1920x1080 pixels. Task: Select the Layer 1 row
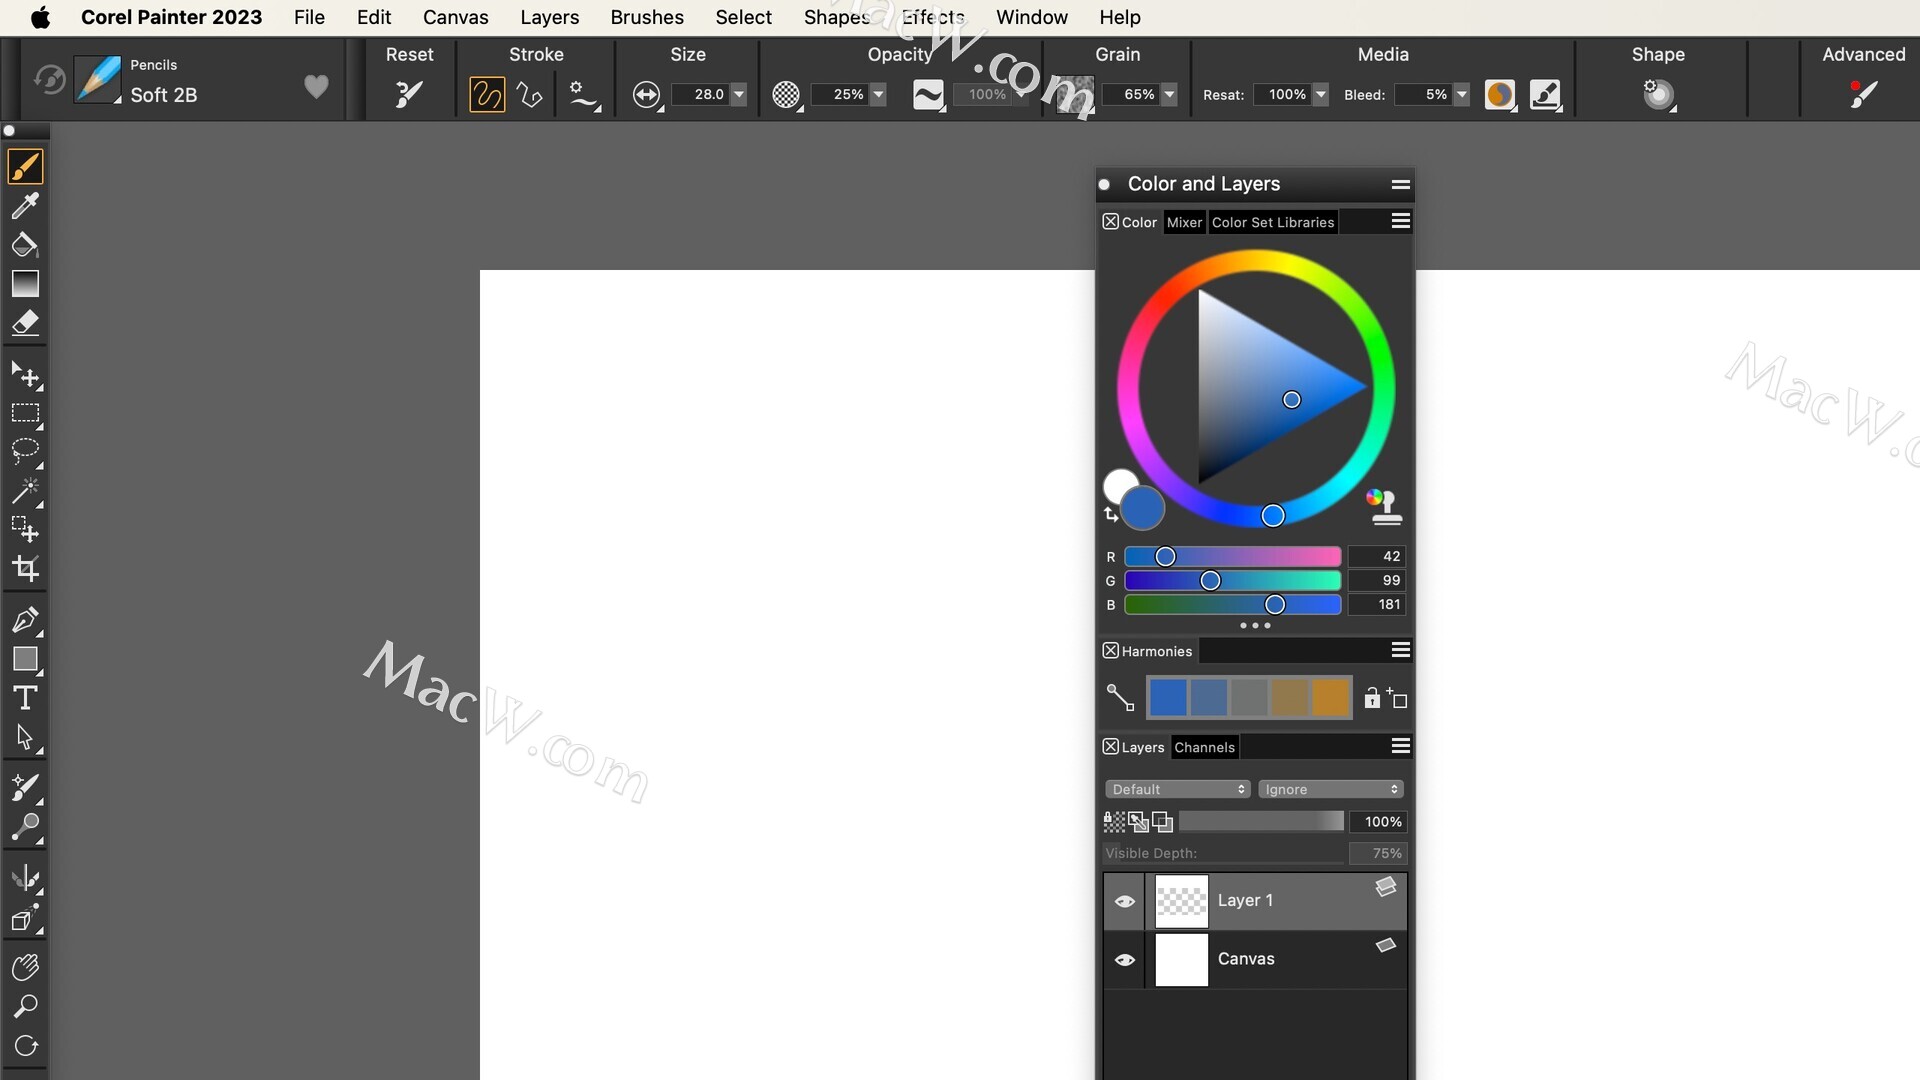click(x=1255, y=901)
